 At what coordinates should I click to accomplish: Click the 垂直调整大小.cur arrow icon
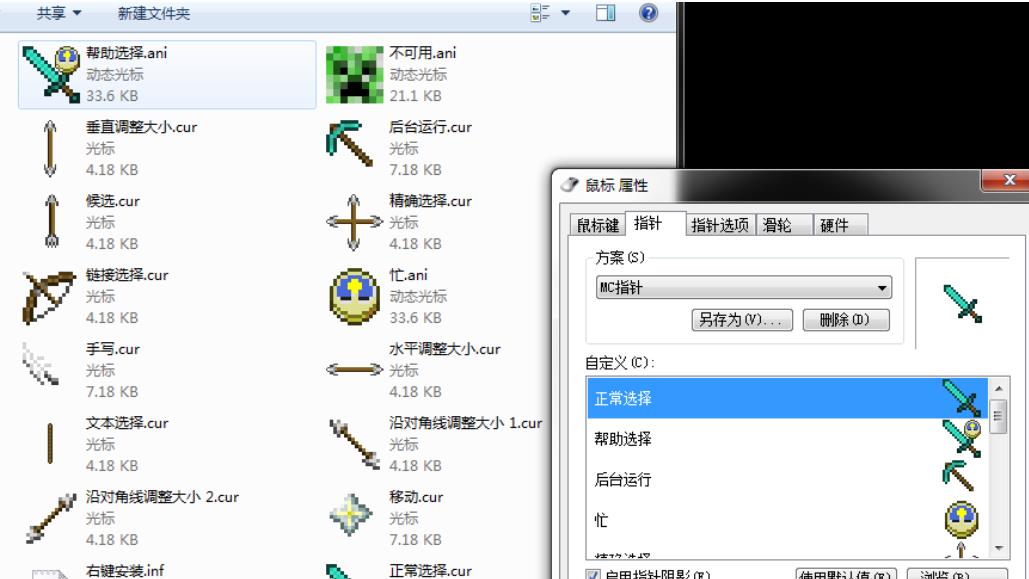click(50, 148)
